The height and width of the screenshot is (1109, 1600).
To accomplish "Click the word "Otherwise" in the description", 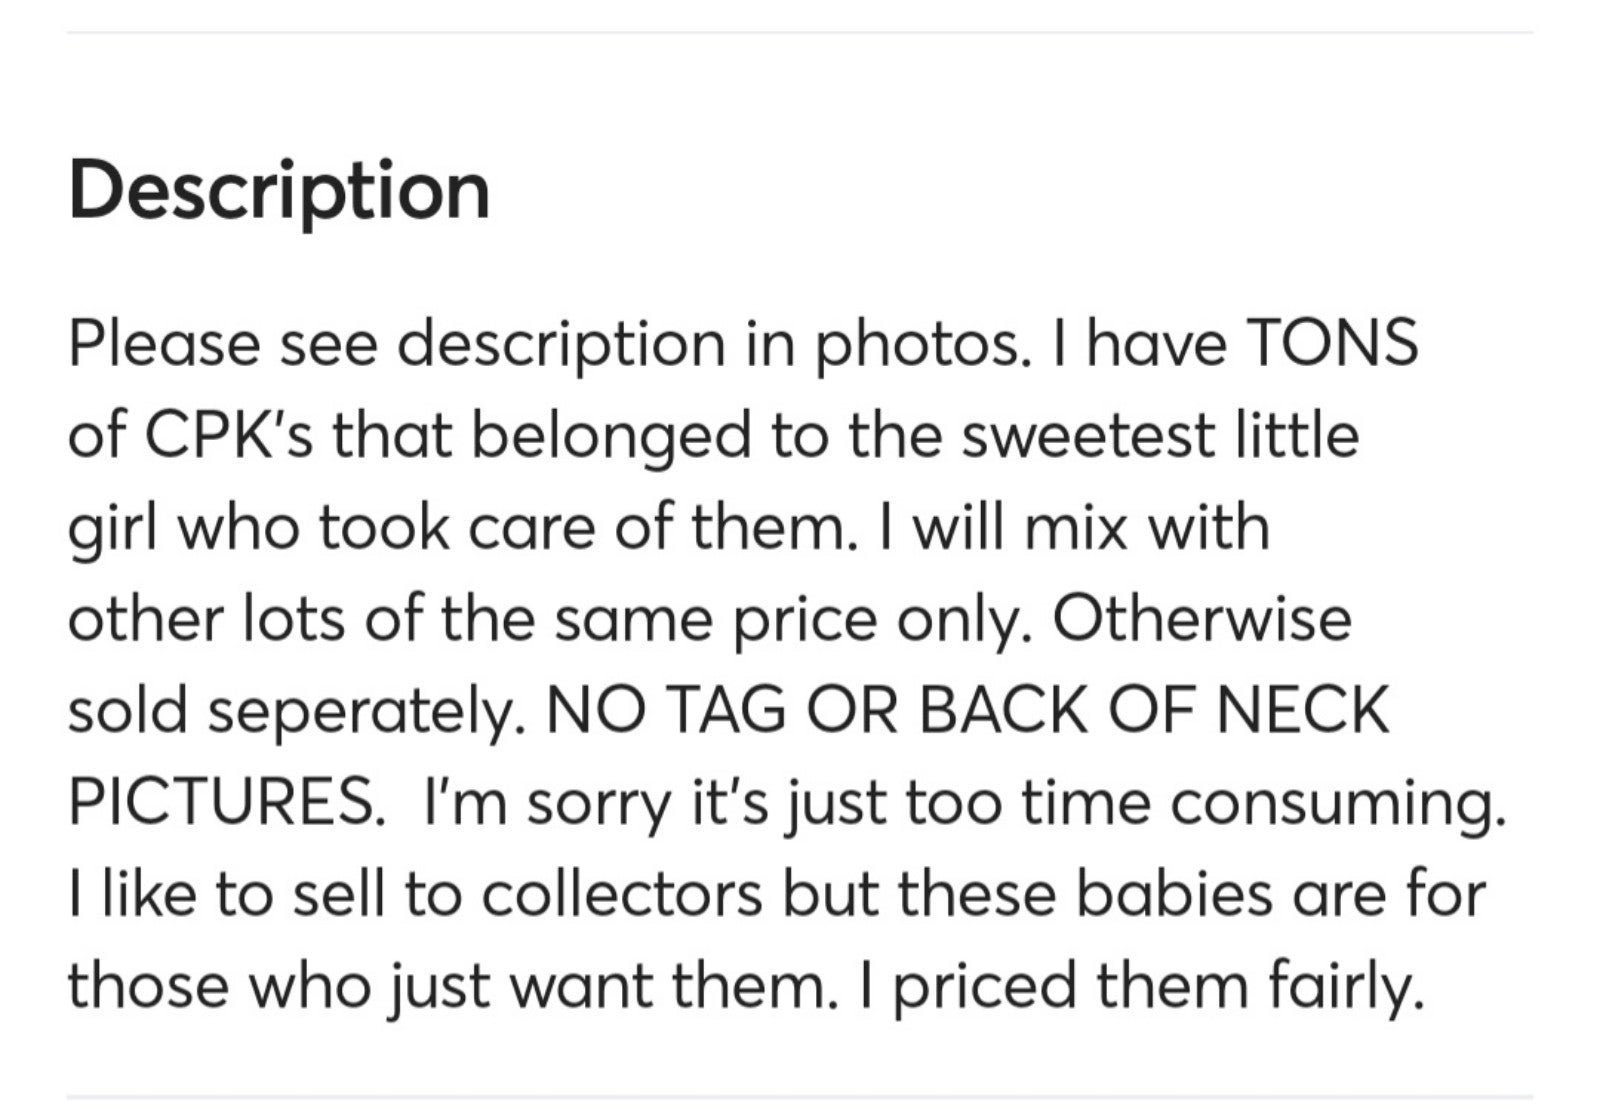I will 1201,619.
